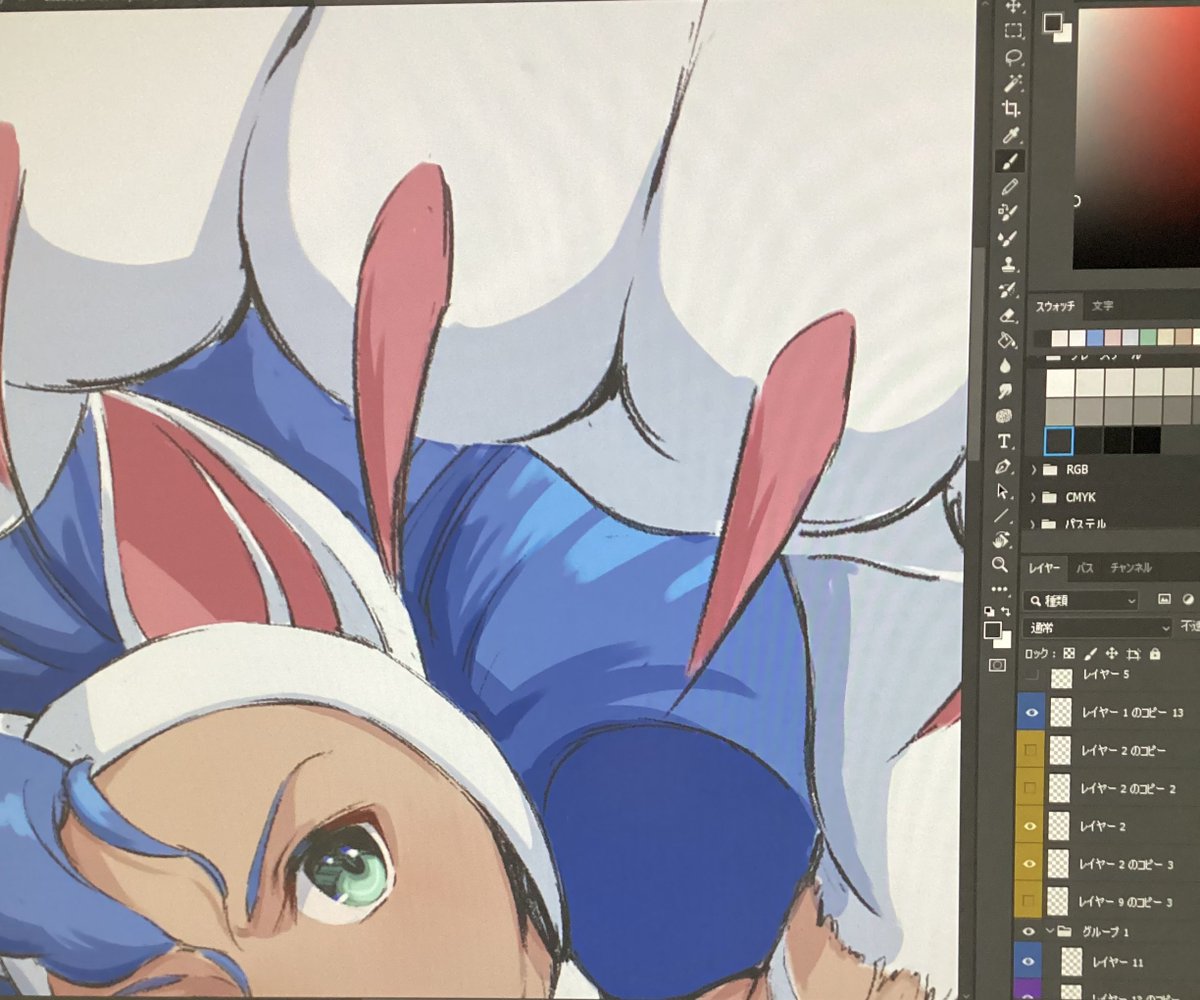Select the Brush tool
The width and height of the screenshot is (1200, 1000).
pyautogui.click(x=1010, y=161)
